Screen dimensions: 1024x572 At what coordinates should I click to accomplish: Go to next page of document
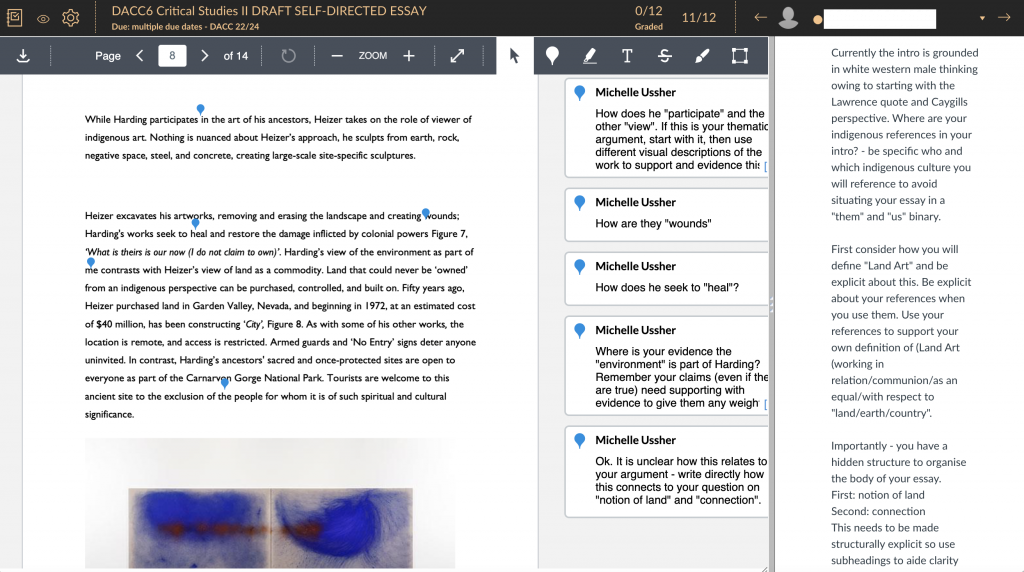[x=204, y=56]
